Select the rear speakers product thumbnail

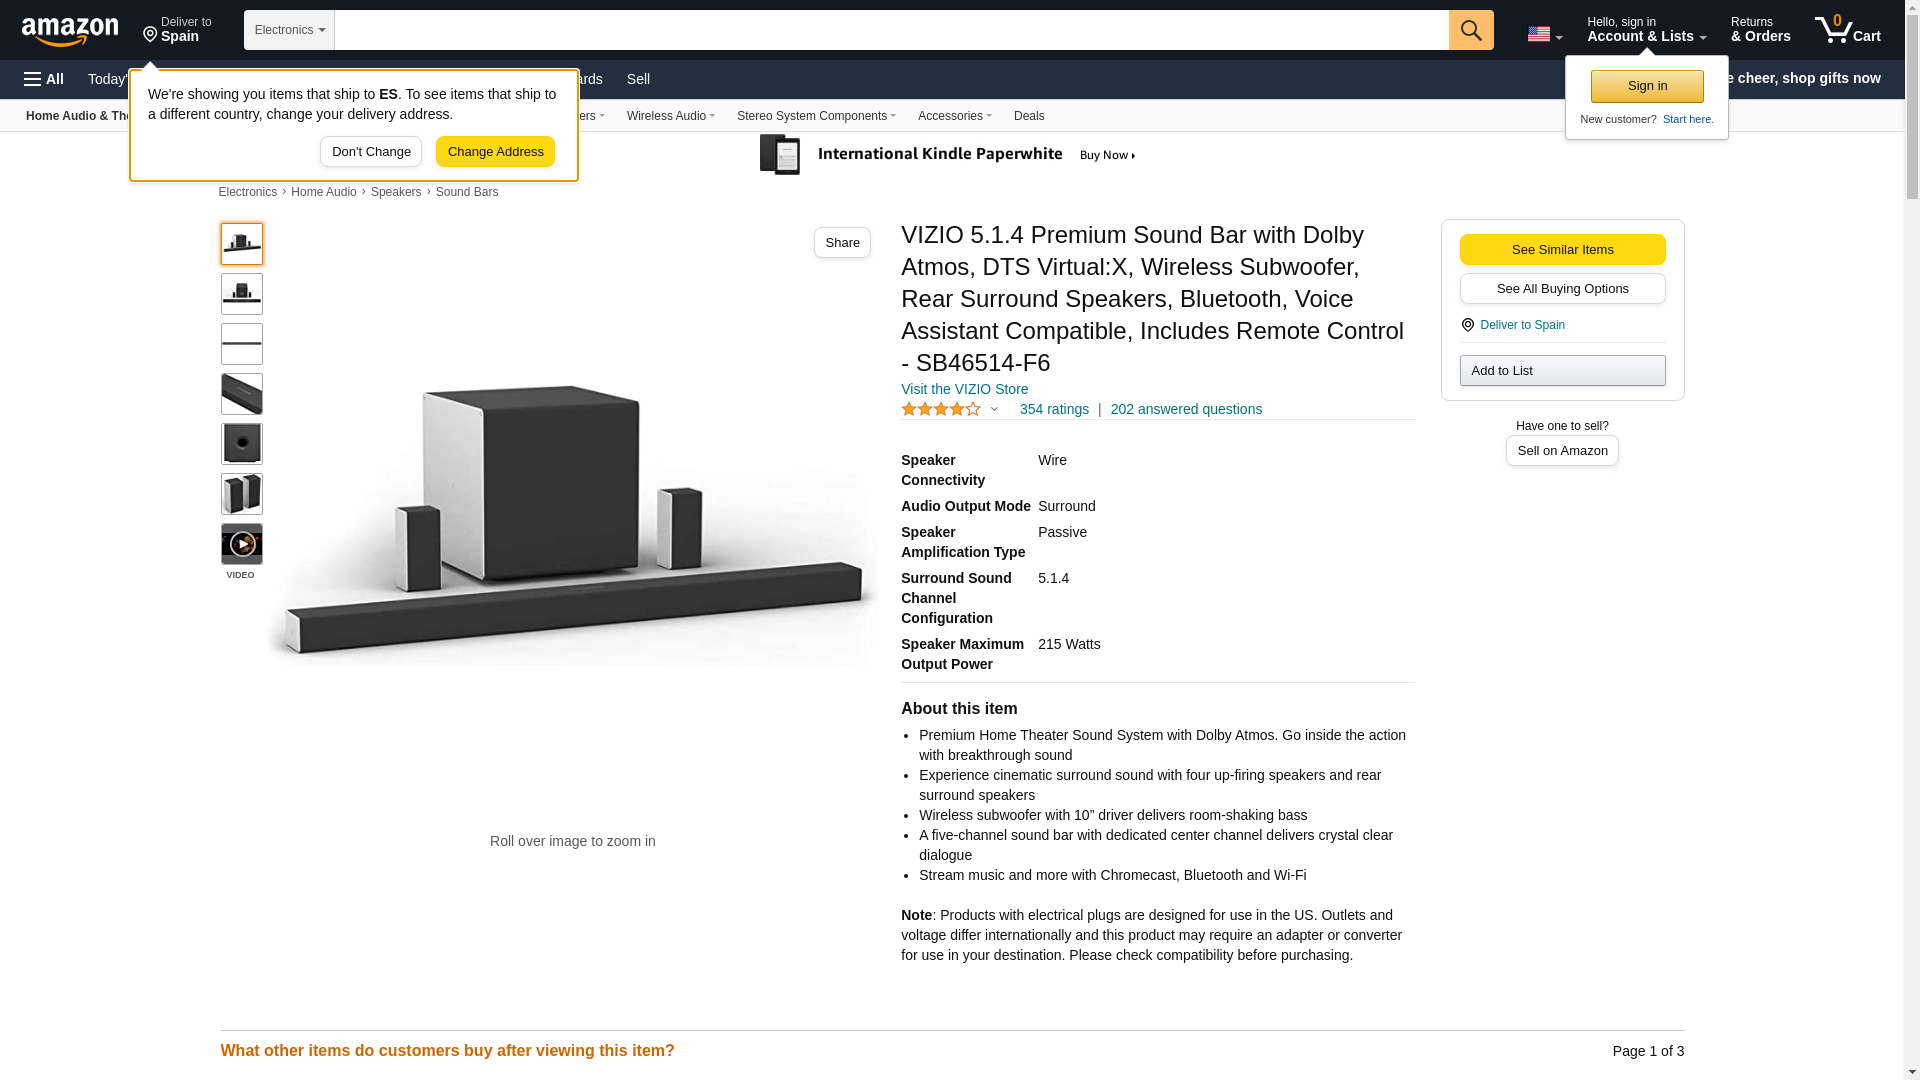(242, 494)
